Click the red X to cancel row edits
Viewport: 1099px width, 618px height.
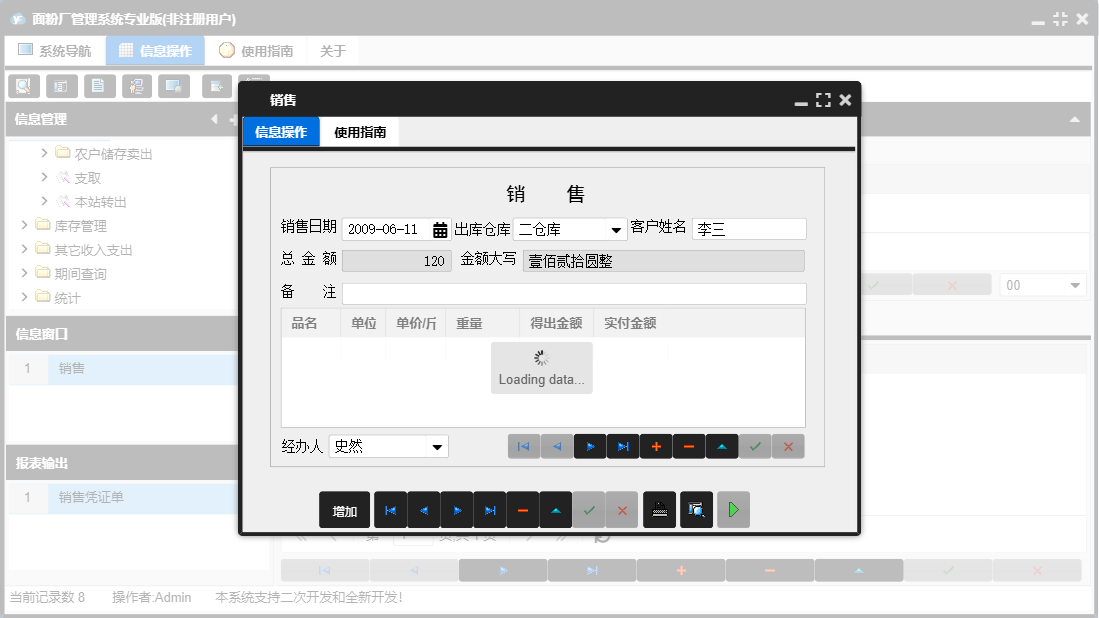click(x=788, y=446)
